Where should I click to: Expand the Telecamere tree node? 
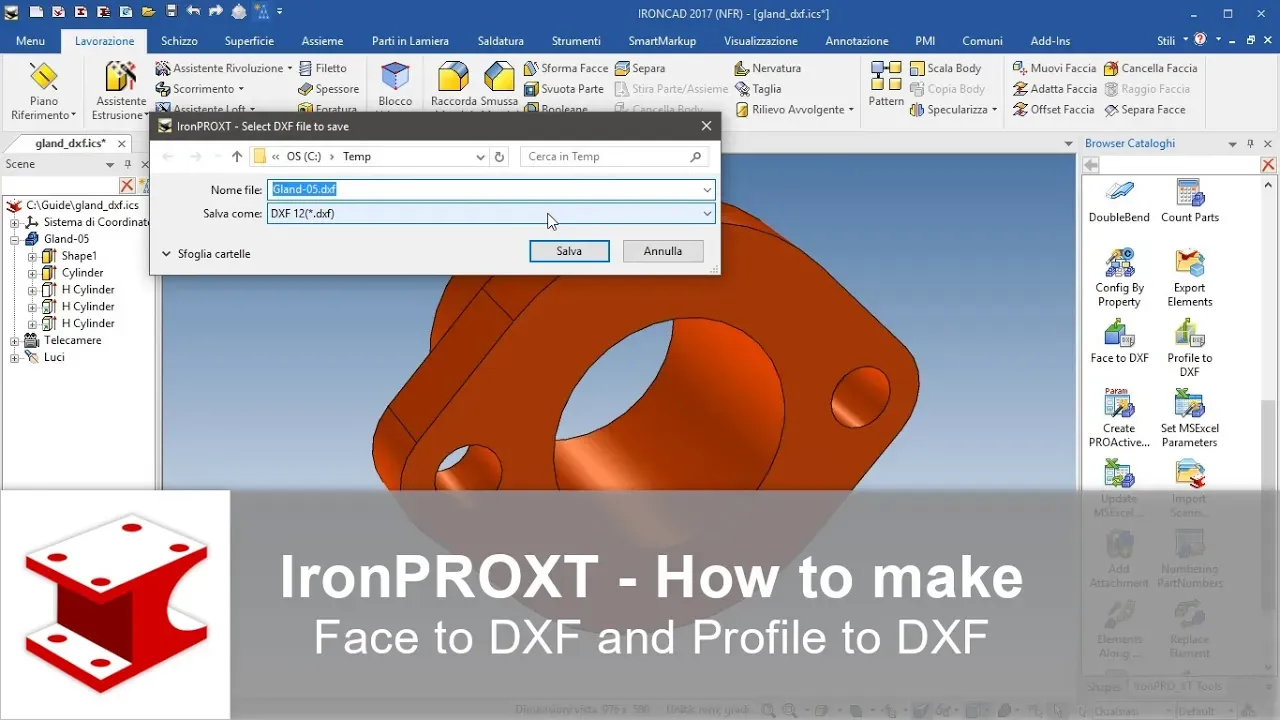[x=15, y=341]
